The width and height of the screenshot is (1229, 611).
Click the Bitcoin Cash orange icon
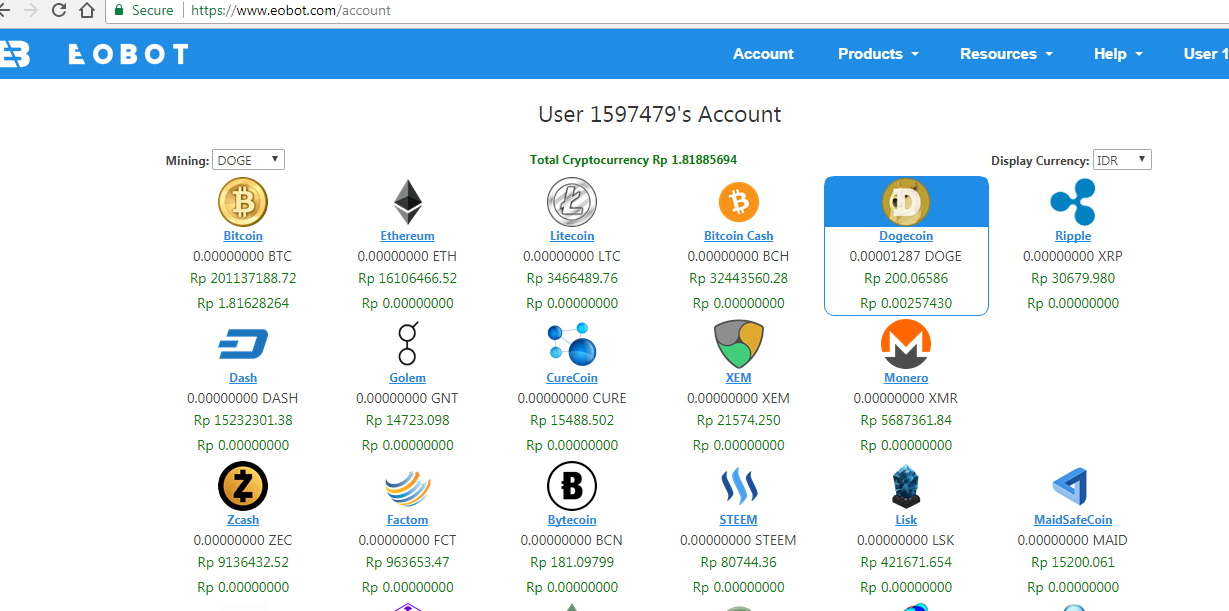(739, 203)
